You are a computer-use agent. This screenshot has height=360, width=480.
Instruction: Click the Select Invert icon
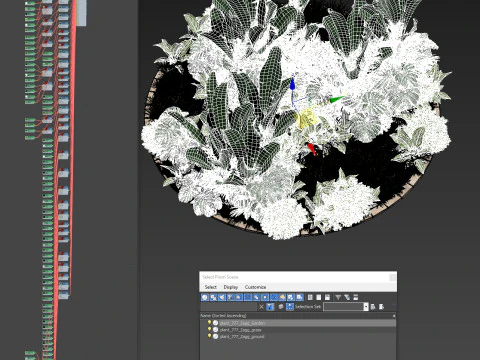point(327,297)
